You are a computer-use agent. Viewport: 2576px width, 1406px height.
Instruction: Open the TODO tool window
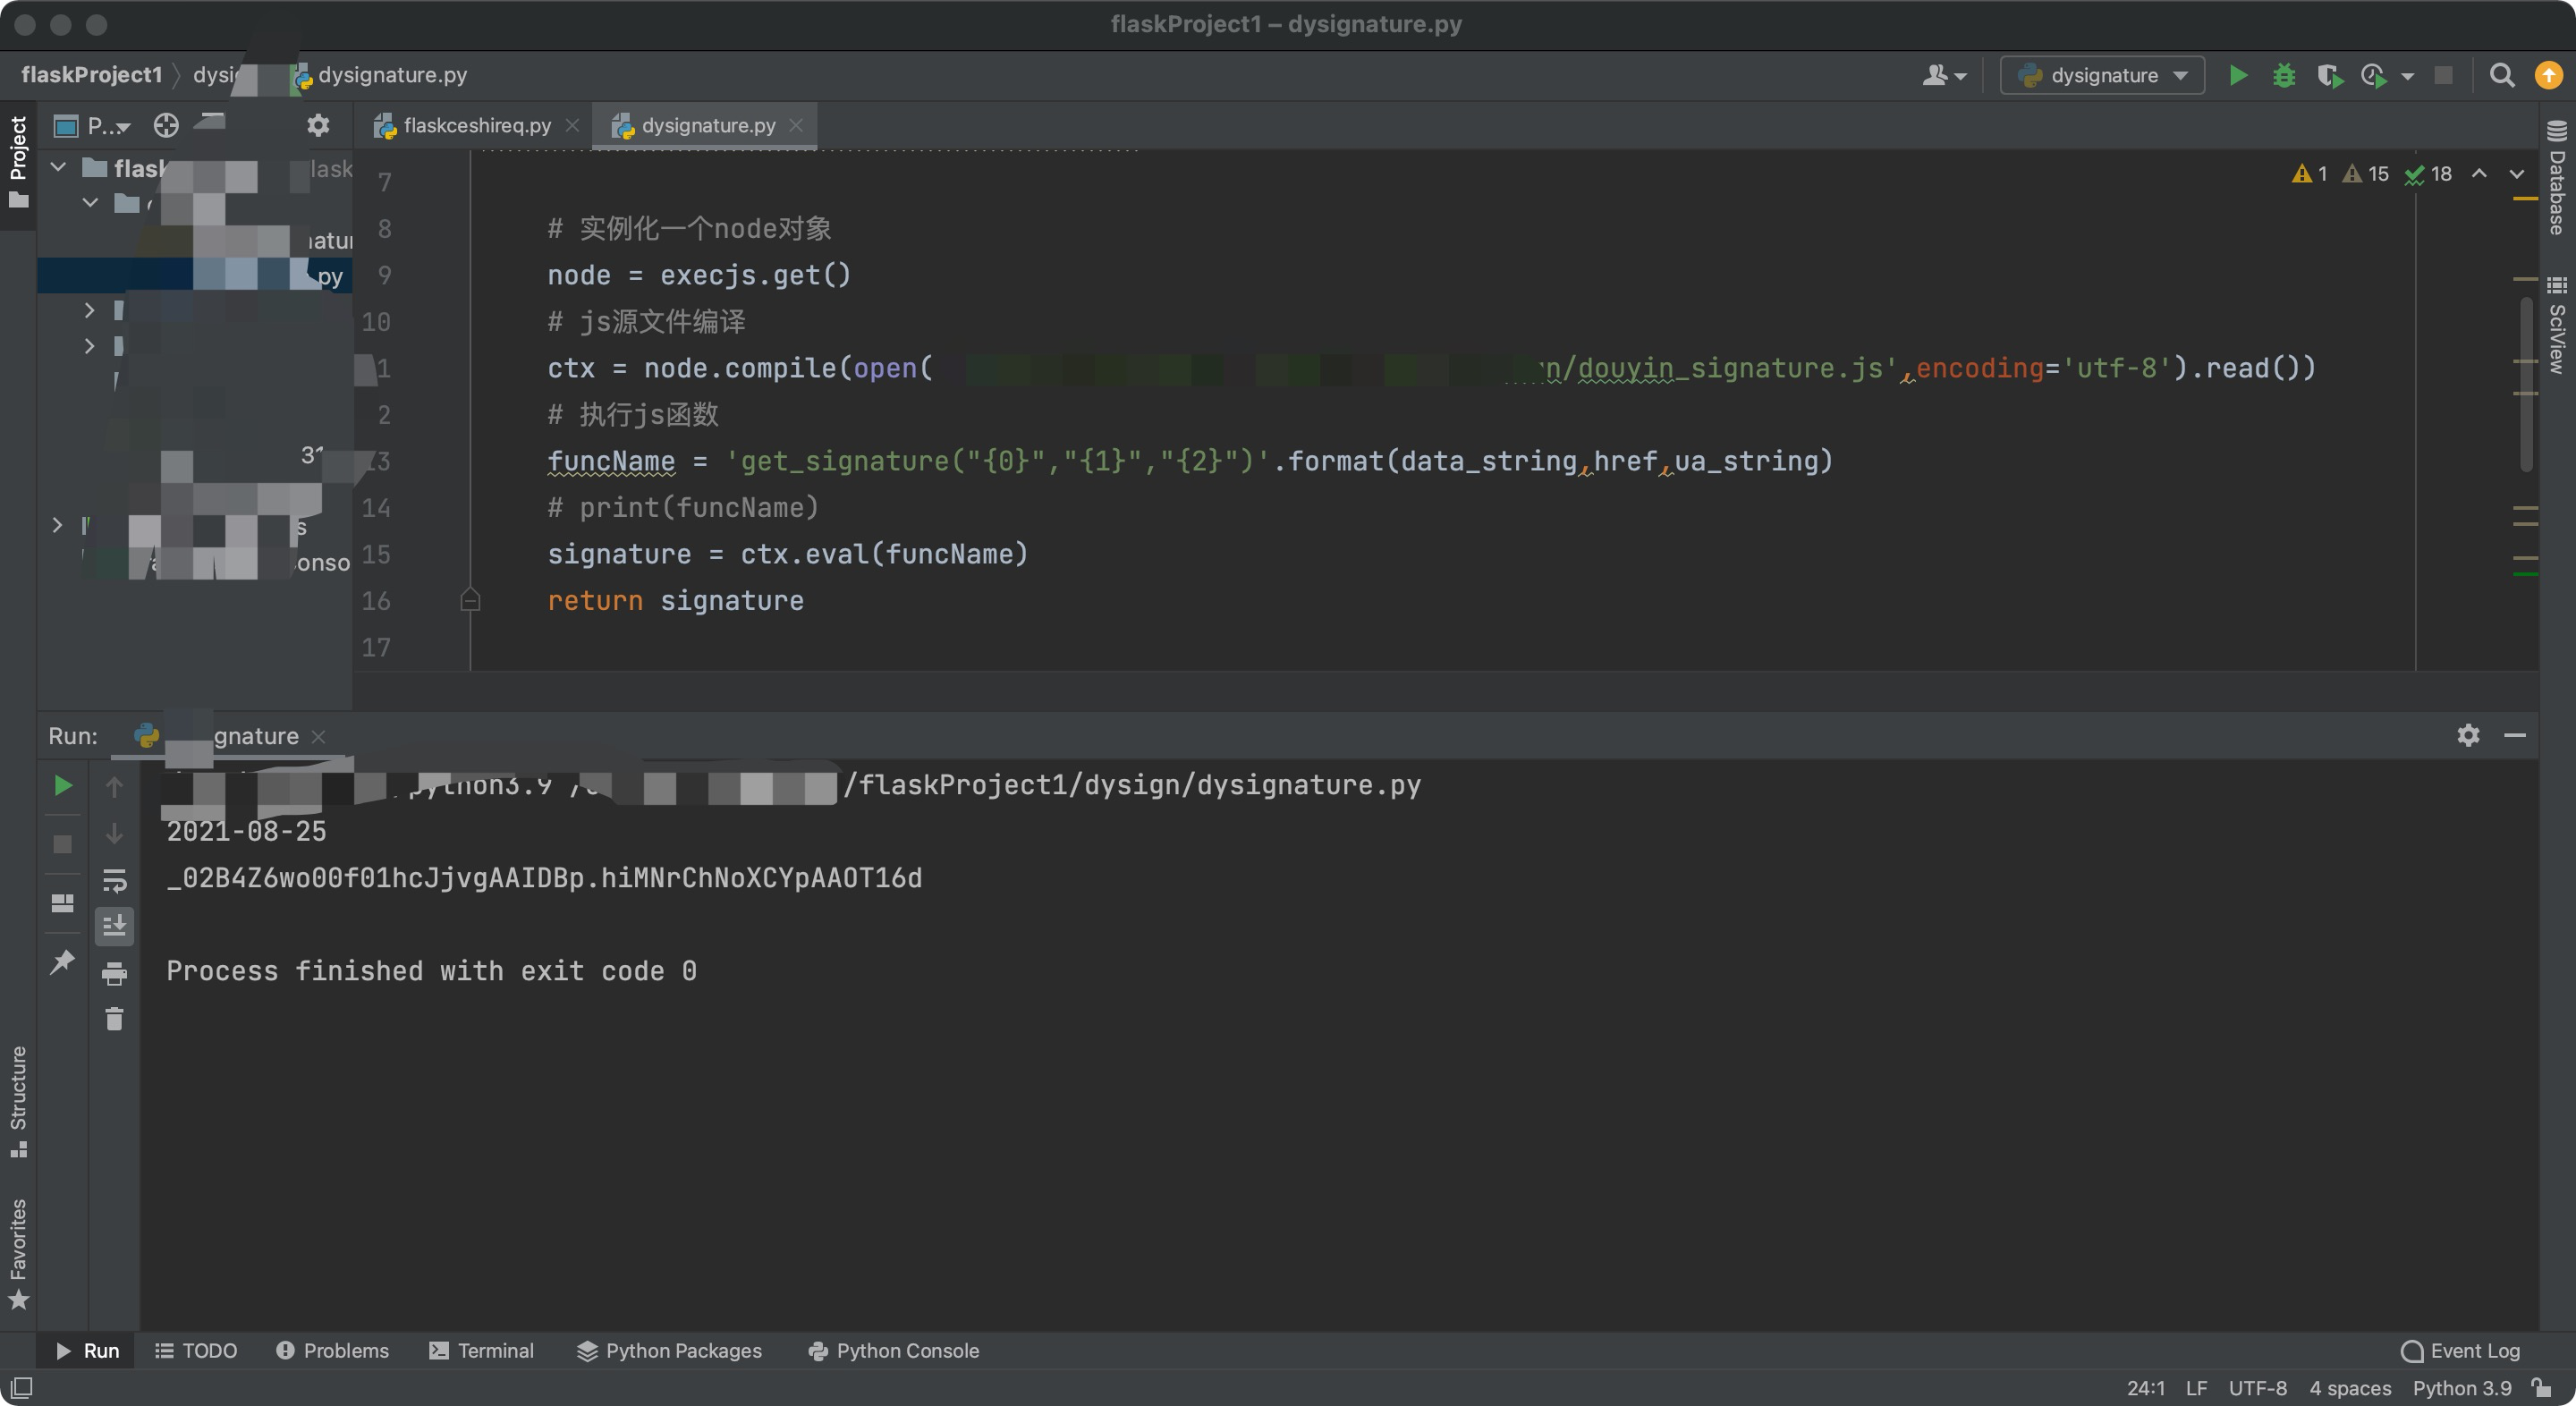tap(196, 1350)
